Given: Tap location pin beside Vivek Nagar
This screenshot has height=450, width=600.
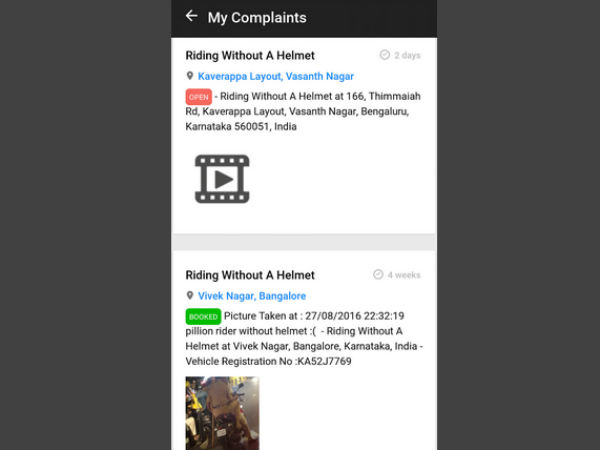Looking at the screenshot, I should [x=189, y=295].
